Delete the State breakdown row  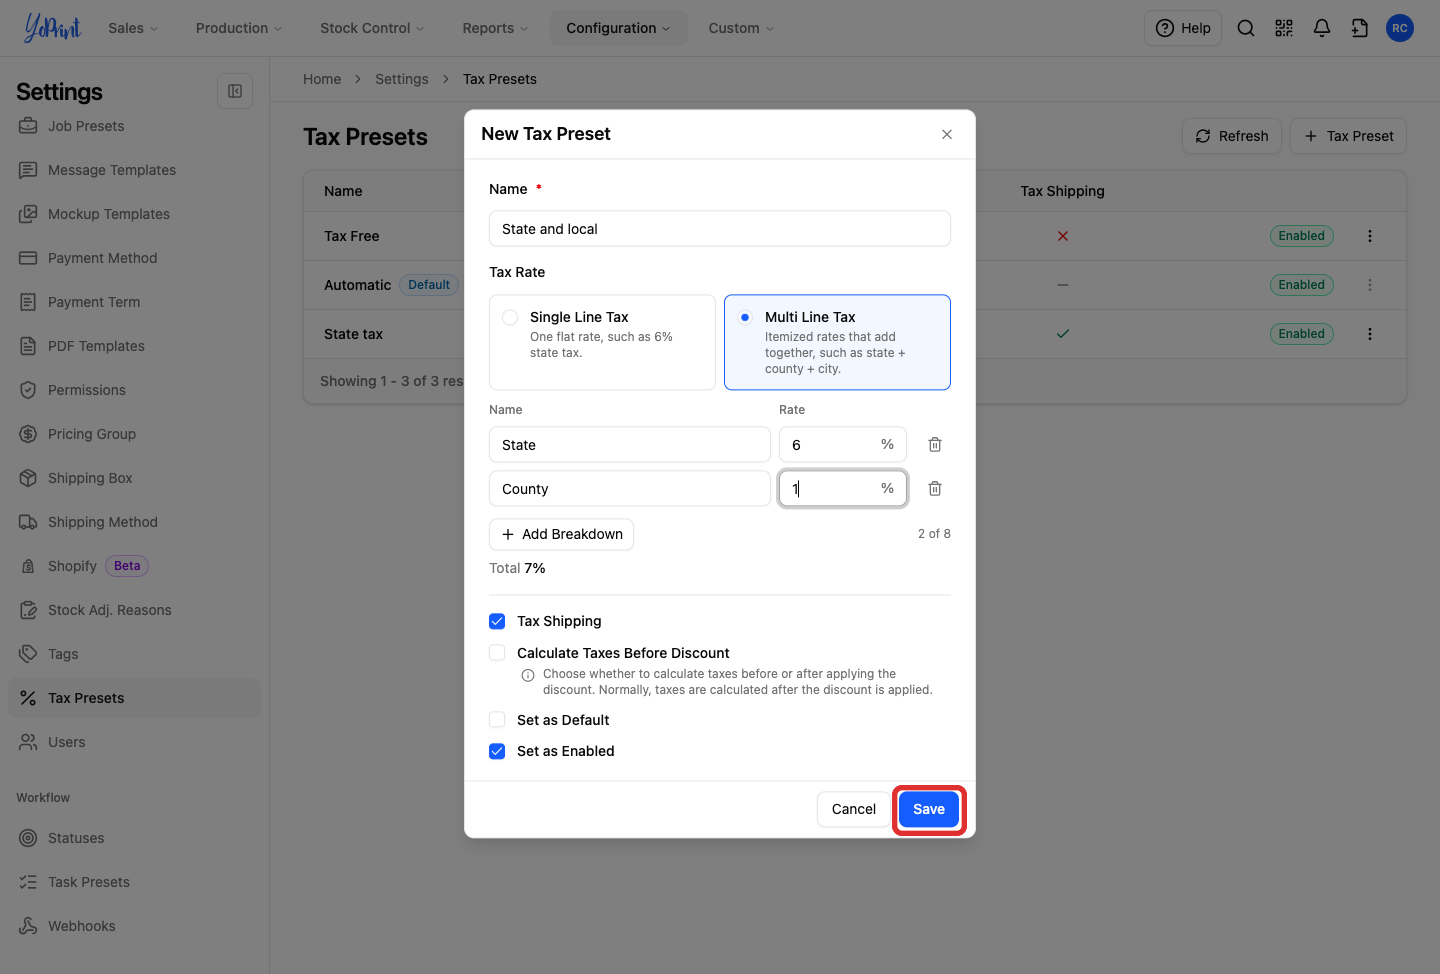point(935,445)
